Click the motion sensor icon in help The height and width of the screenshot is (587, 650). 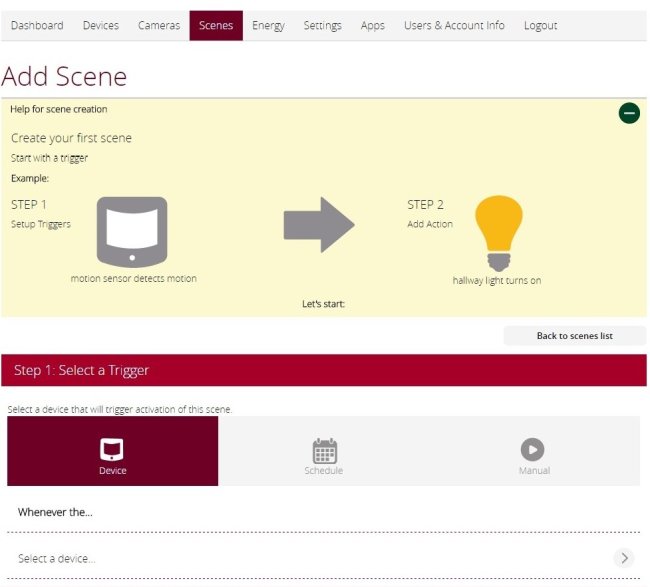coord(132,230)
